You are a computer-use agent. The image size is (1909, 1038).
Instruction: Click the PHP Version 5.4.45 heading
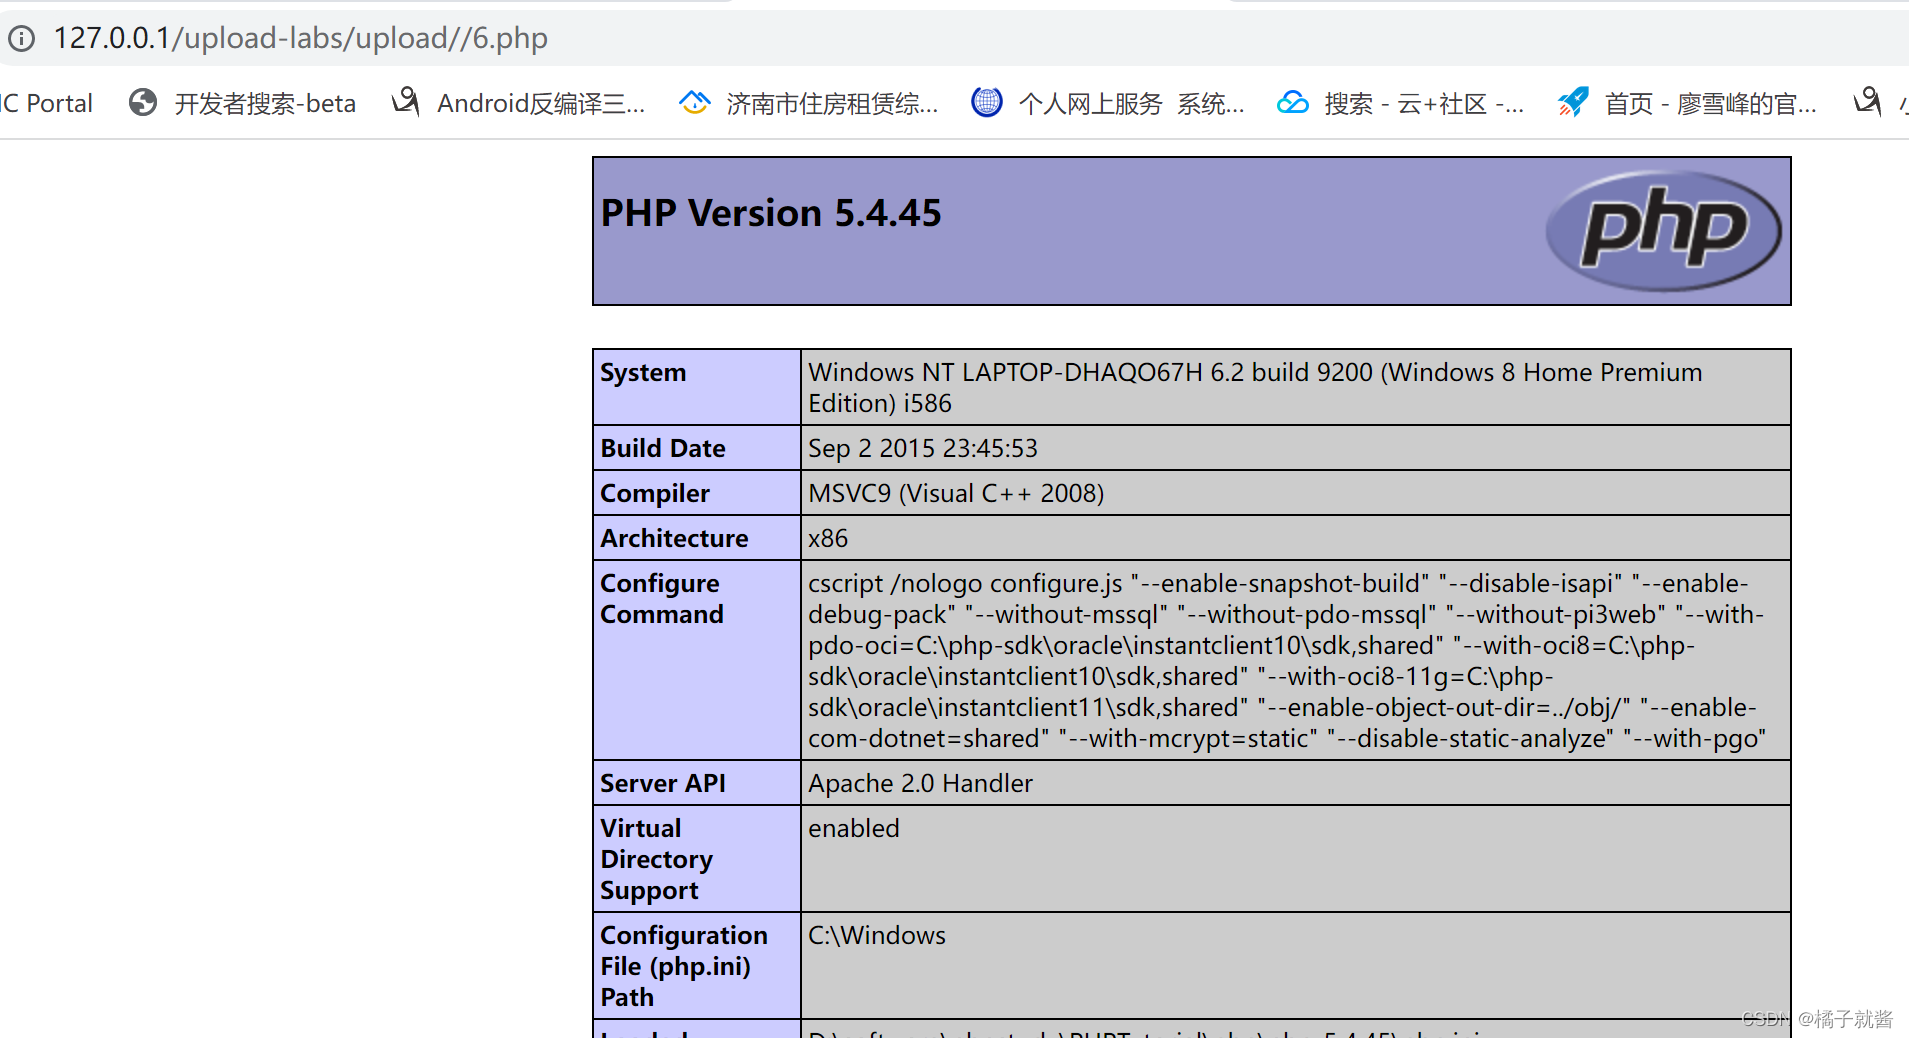pyautogui.click(x=771, y=213)
